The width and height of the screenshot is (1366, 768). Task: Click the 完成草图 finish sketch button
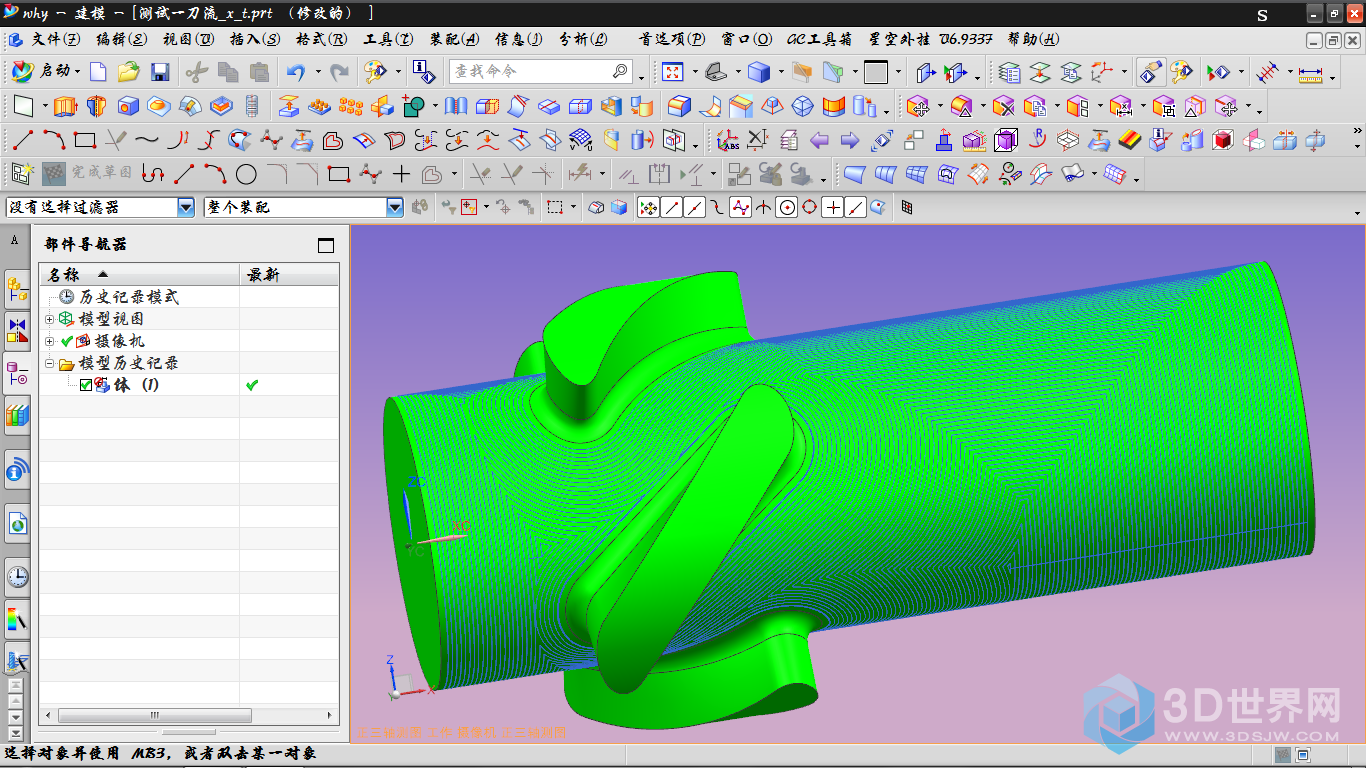(88, 174)
